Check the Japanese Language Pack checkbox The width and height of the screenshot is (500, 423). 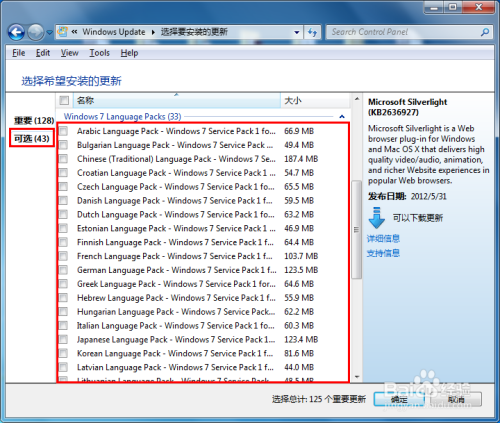click(x=63, y=339)
